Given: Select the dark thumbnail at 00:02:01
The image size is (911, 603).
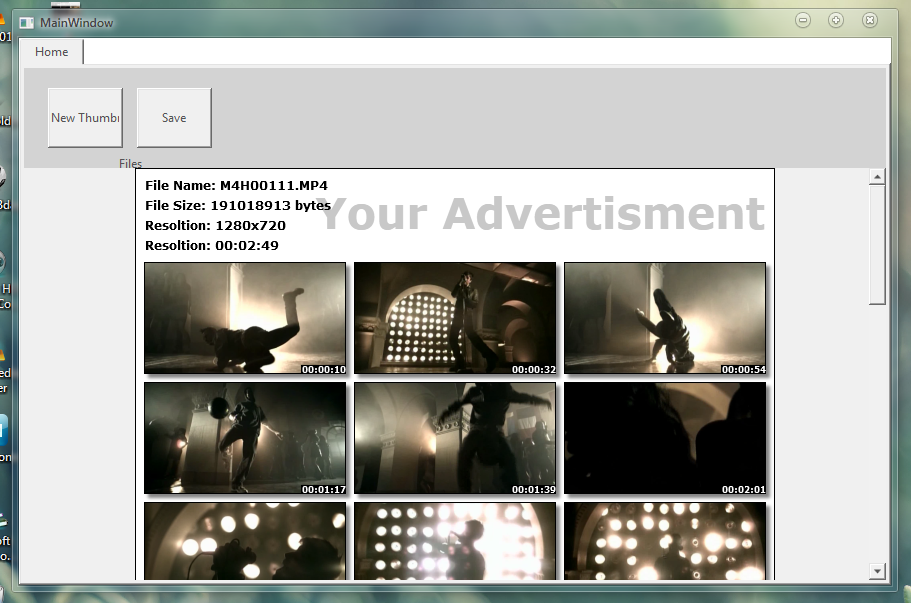Looking at the screenshot, I should pos(665,438).
